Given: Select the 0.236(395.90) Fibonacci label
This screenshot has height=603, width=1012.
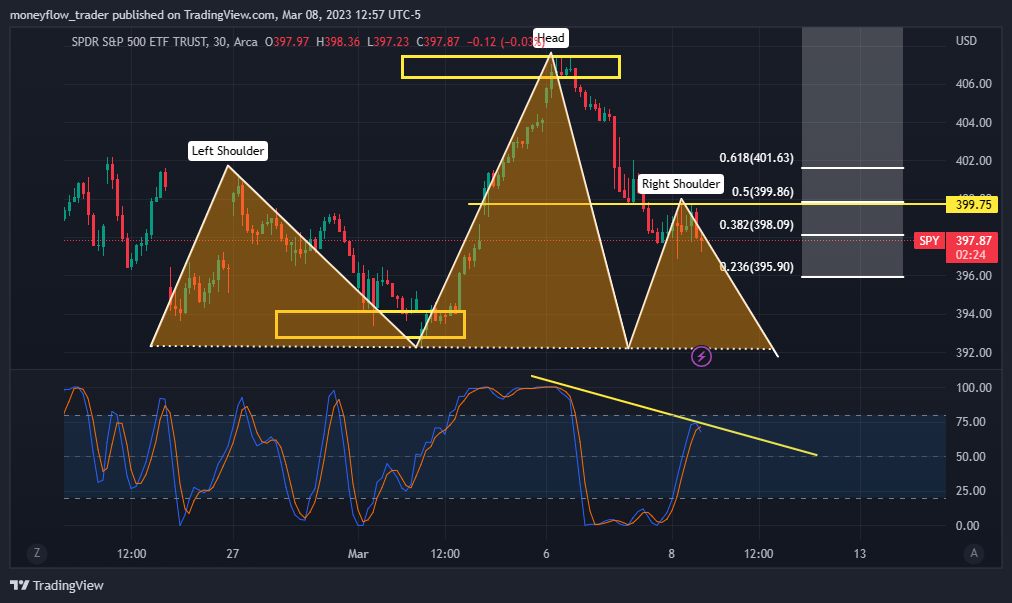Looking at the screenshot, I should coord(756,267).
